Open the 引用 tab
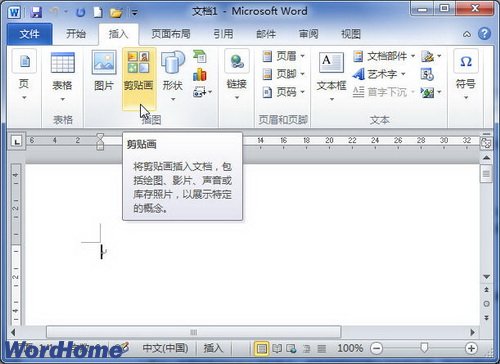This screenshot has width=500, height=364. (223, 34)
